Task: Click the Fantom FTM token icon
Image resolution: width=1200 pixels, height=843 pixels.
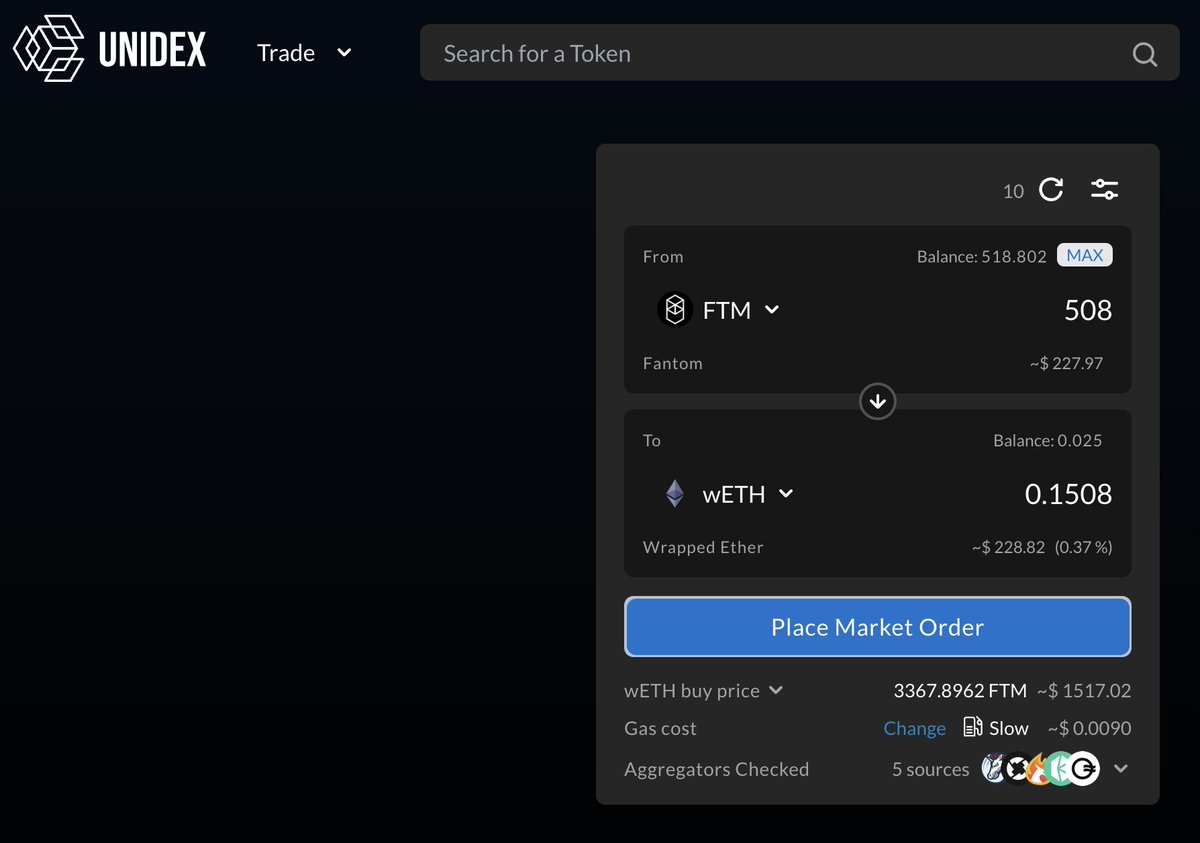Action: (675, 310)
